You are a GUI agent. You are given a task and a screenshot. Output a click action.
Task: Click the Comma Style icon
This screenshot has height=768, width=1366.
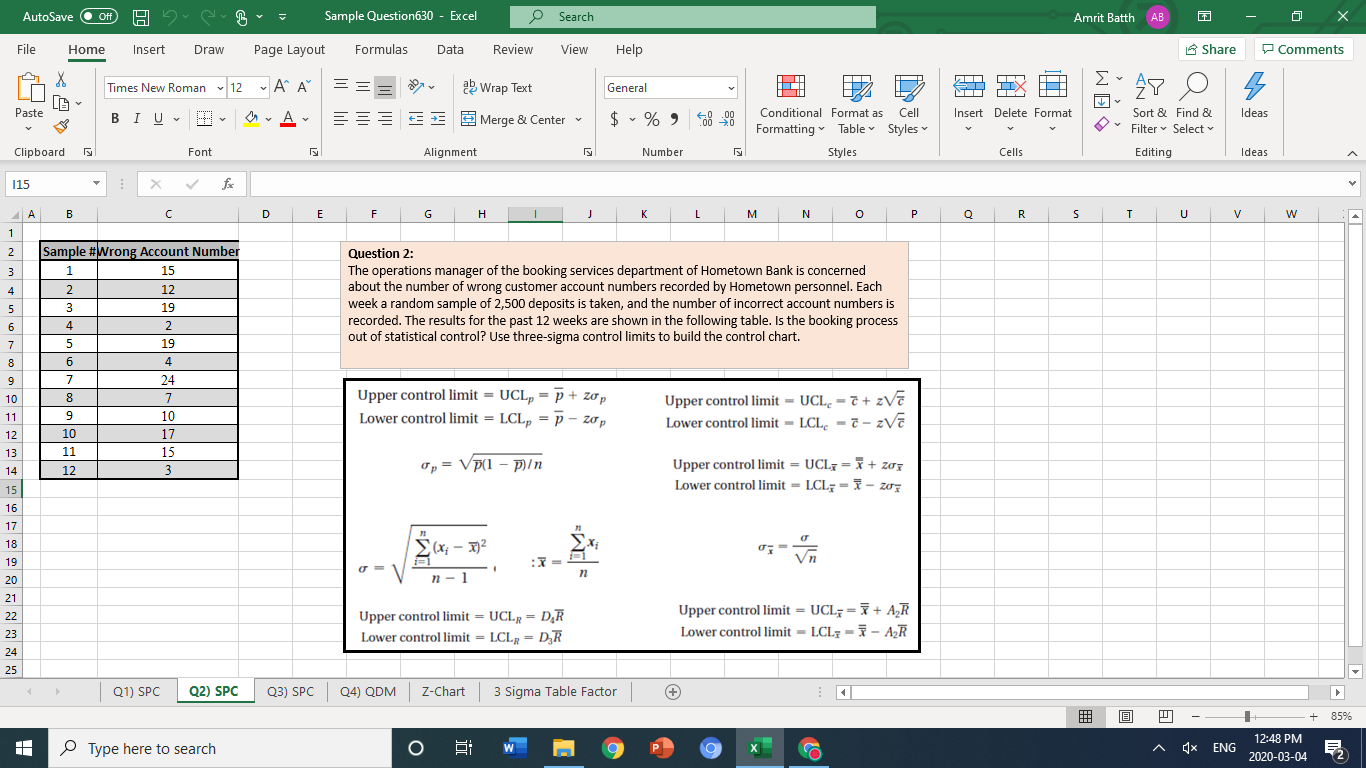(673, 117)
